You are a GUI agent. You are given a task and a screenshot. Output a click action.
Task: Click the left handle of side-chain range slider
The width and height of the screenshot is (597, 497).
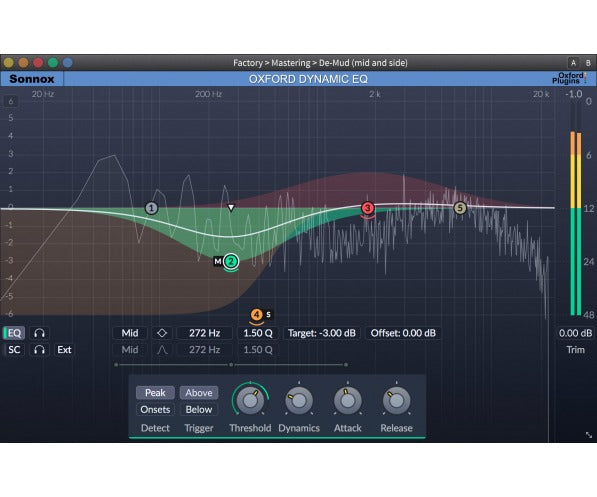116,365
